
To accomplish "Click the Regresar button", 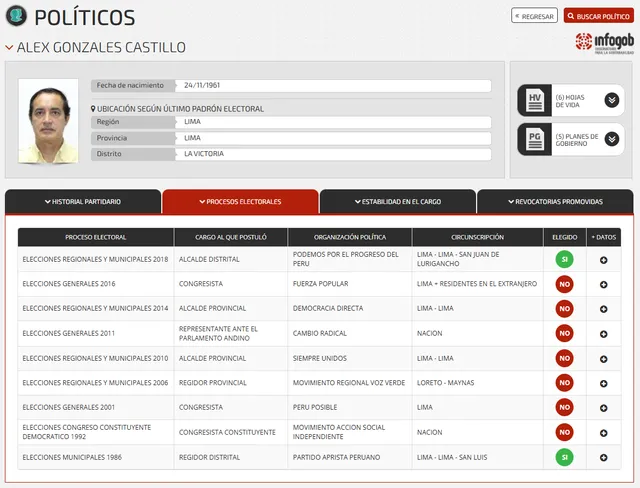I will [534, 16].
